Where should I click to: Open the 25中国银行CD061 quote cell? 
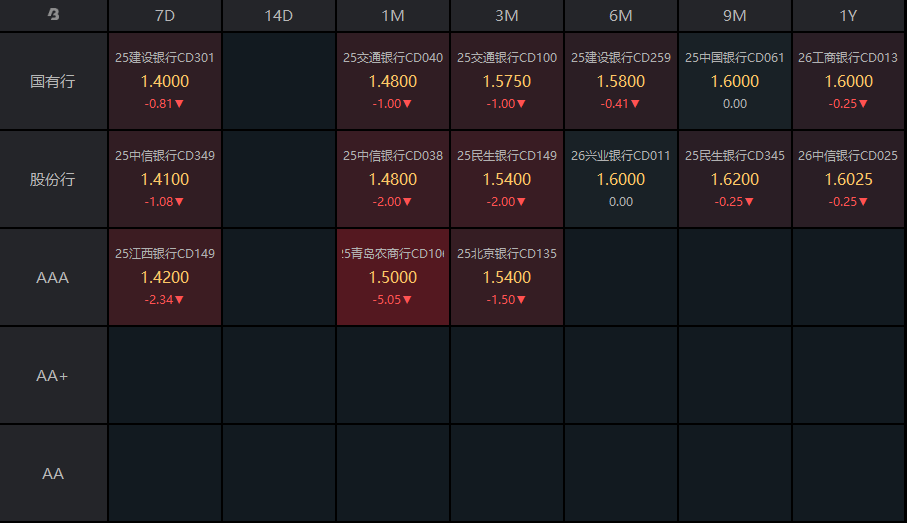(735, 81)
